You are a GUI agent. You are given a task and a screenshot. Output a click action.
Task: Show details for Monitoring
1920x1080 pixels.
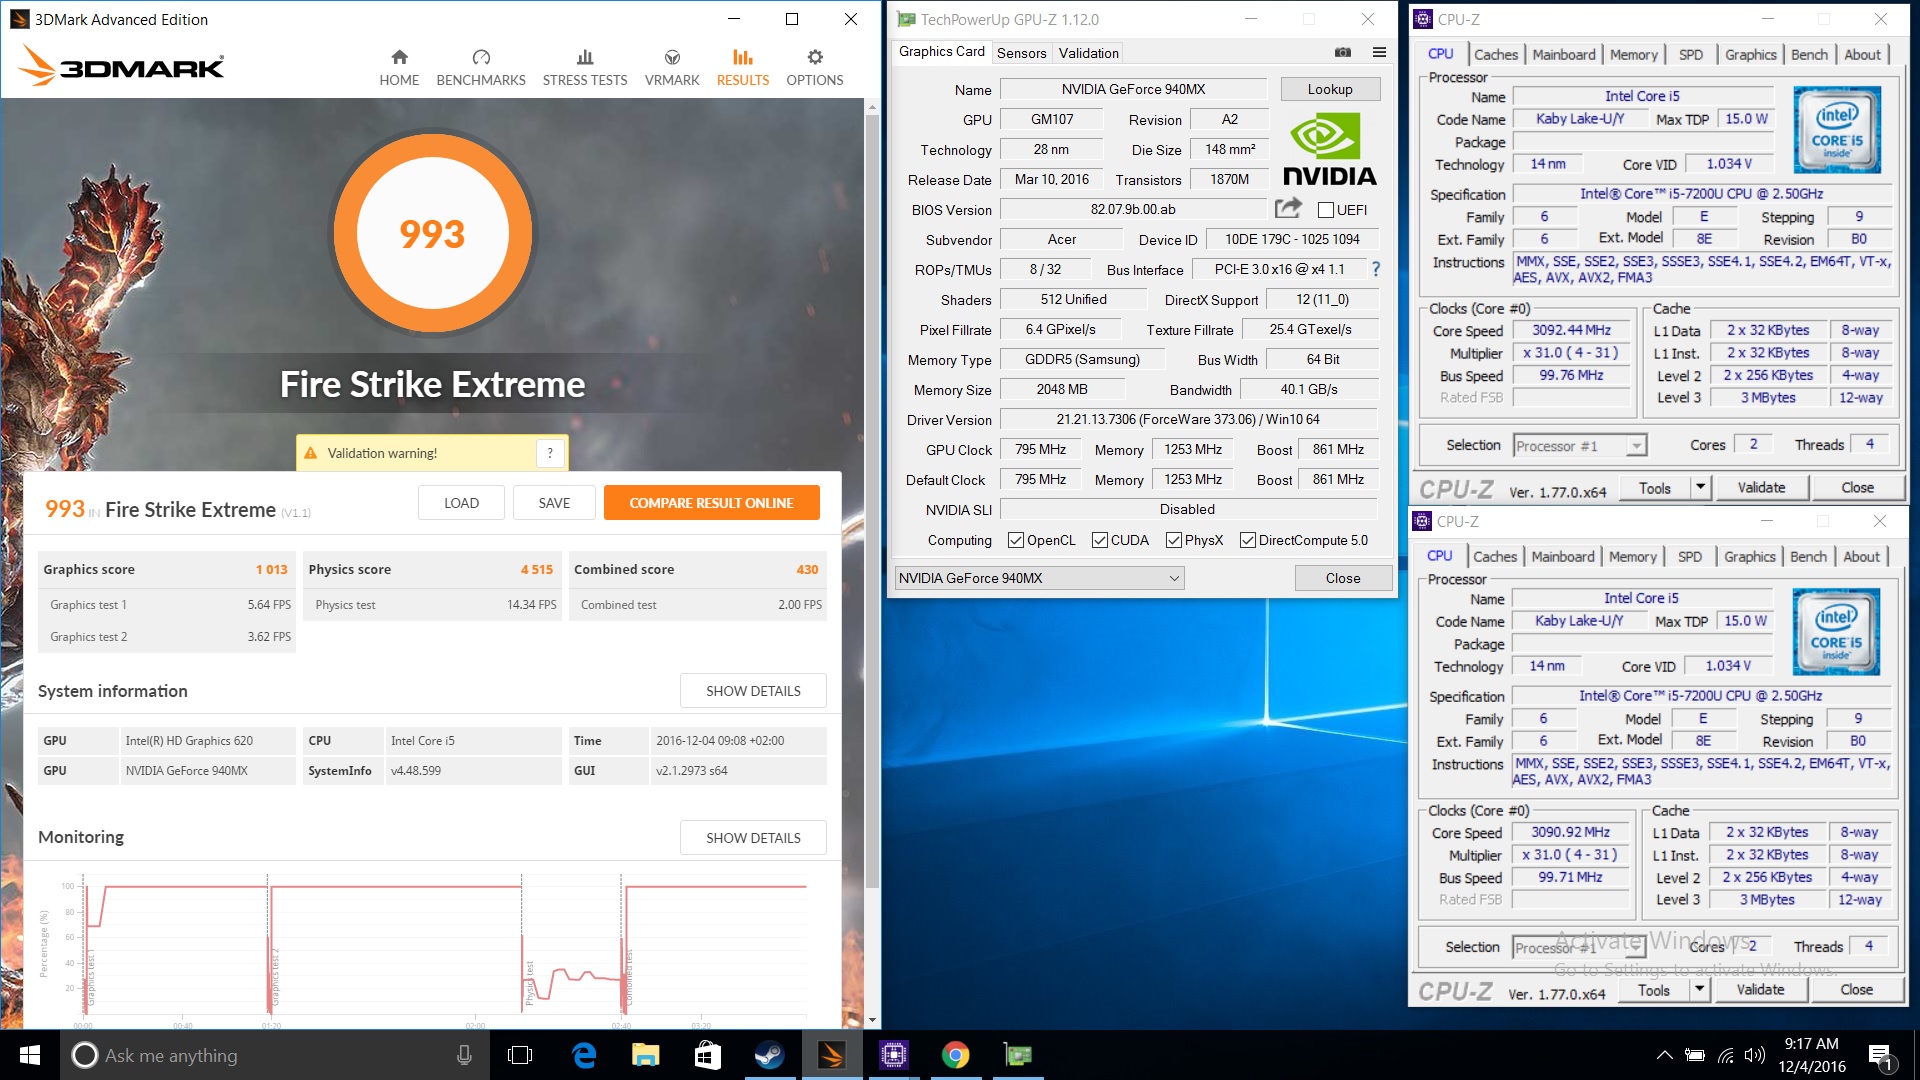753,838
